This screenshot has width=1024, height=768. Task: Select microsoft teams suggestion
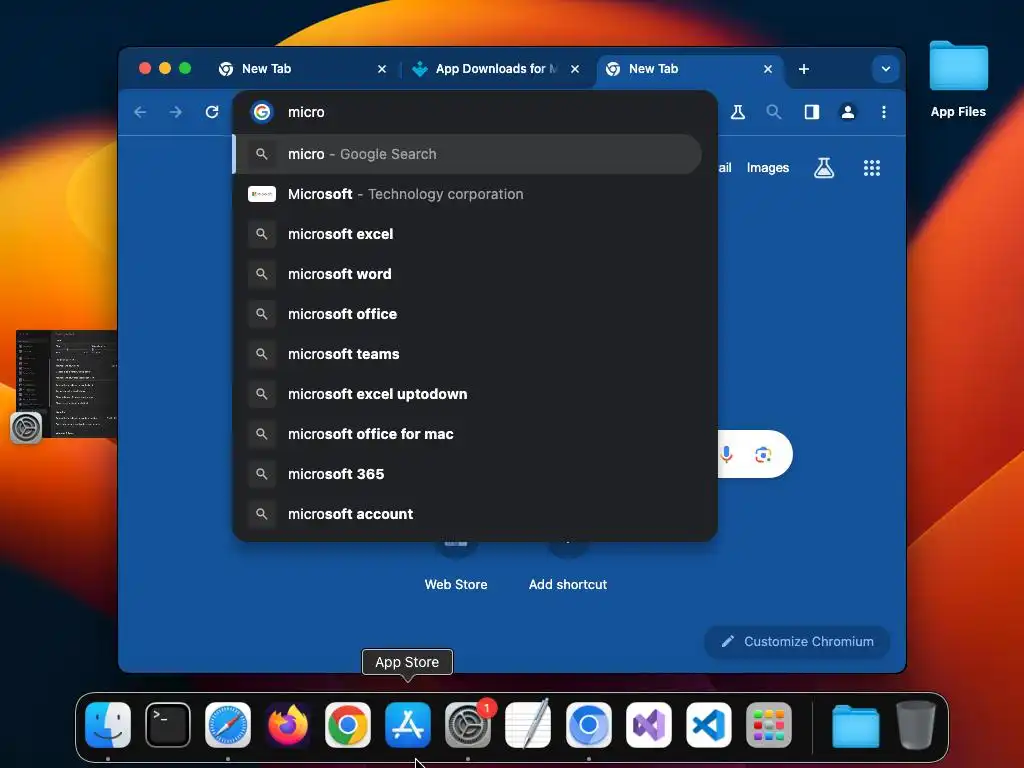[468, 354]
